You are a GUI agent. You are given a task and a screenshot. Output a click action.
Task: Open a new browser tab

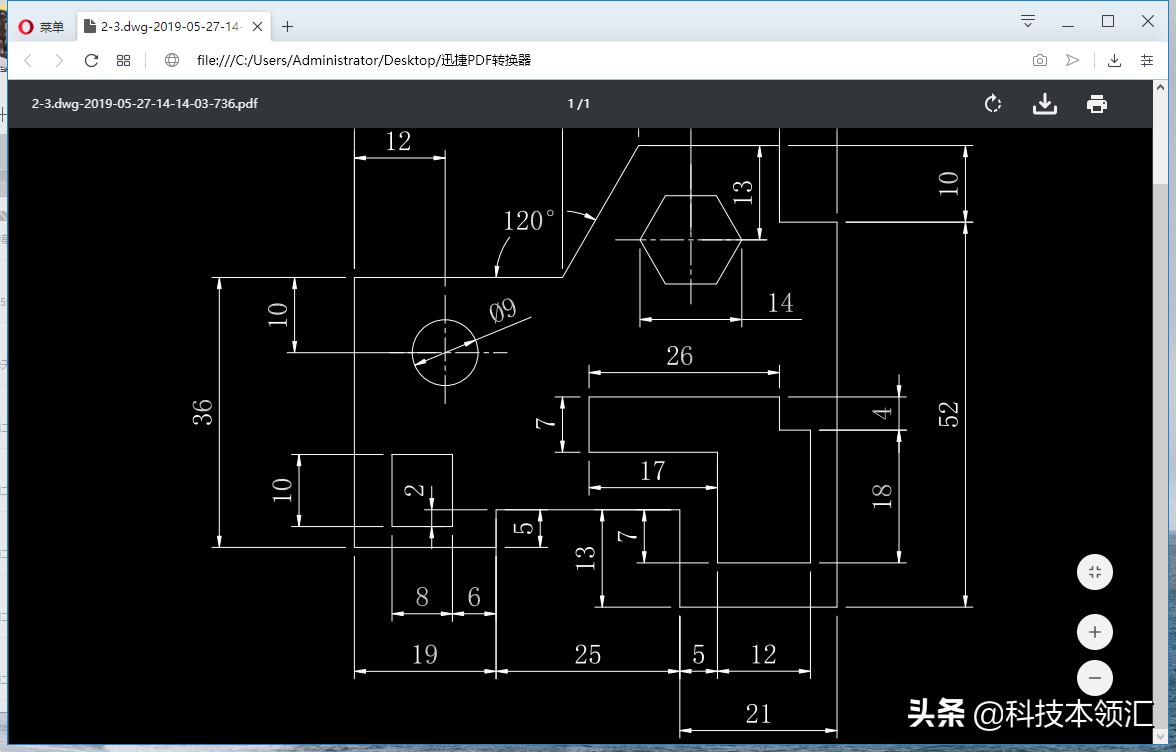pyautogui.click(x=287, y=27)
